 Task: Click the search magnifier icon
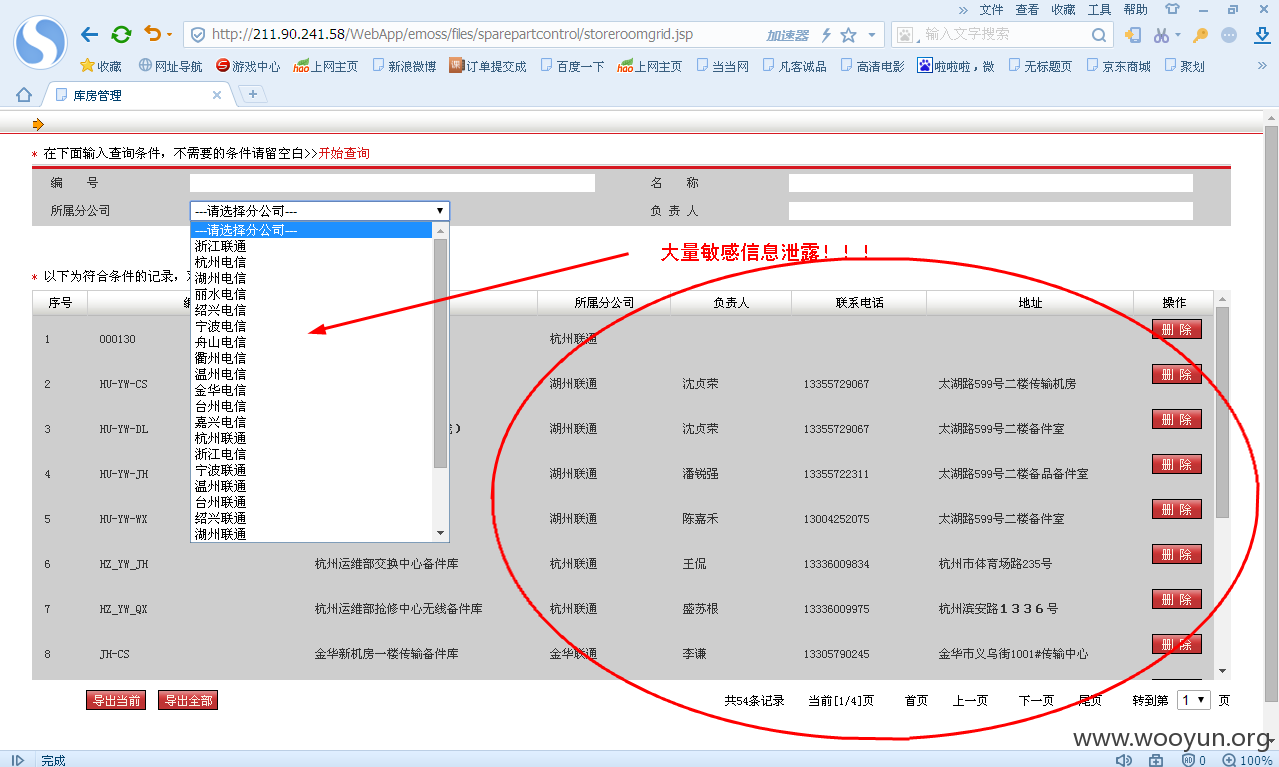coord(1098,35)
